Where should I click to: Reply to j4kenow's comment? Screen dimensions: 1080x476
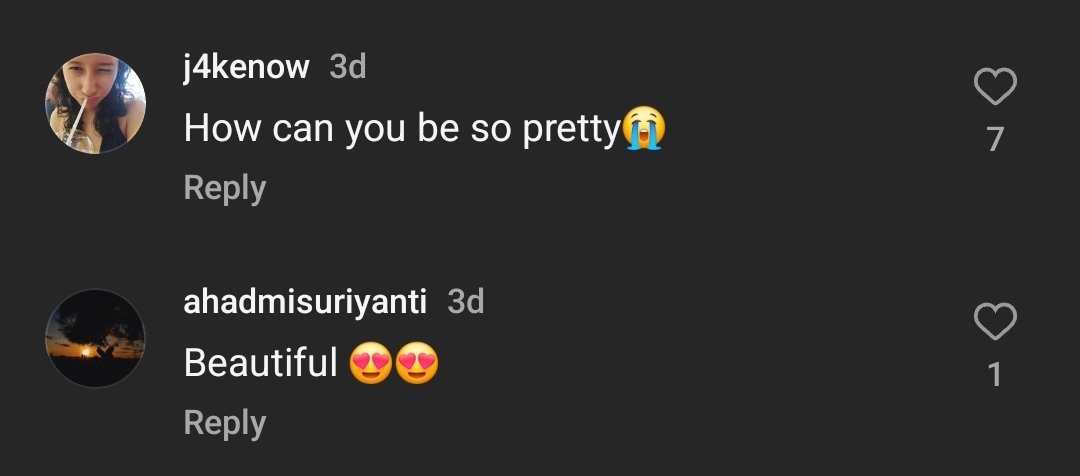[x=224, y=188]
